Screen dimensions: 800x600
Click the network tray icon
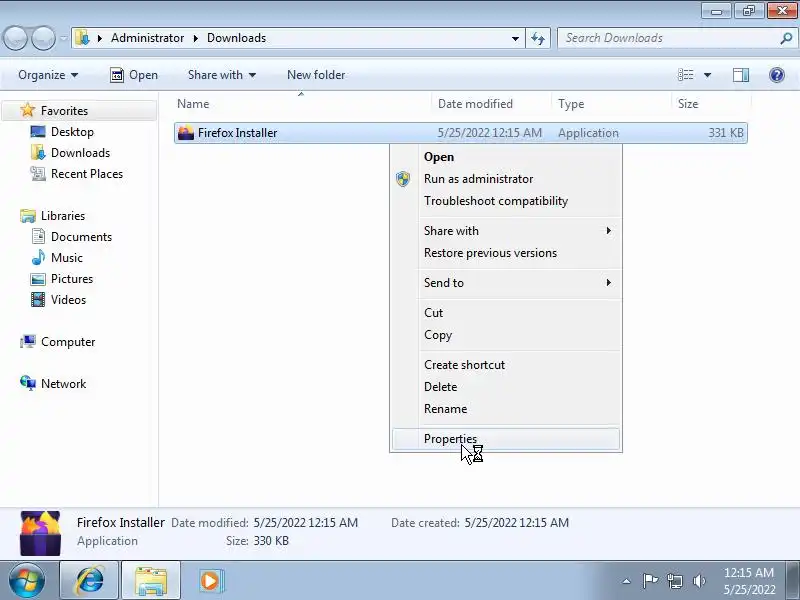[x=675, y=581]
